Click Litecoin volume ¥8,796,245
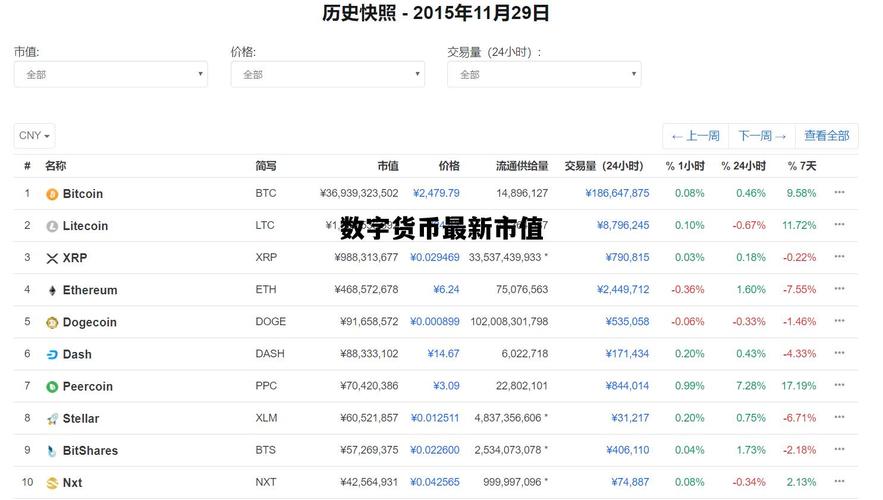The height and width of the screenshot is (500, 883). [x=623, y=225]
